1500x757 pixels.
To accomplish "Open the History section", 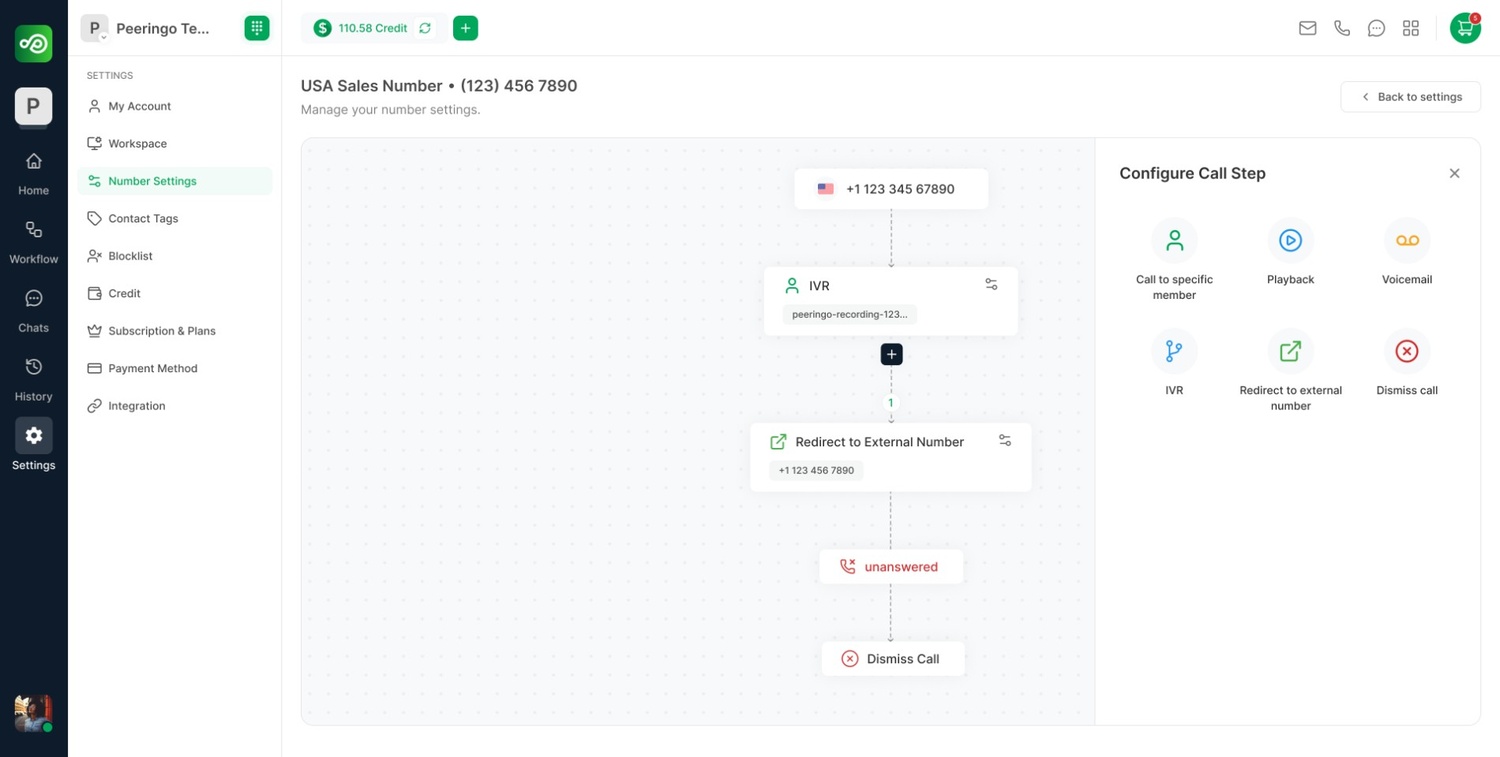I will click(33, 380).
